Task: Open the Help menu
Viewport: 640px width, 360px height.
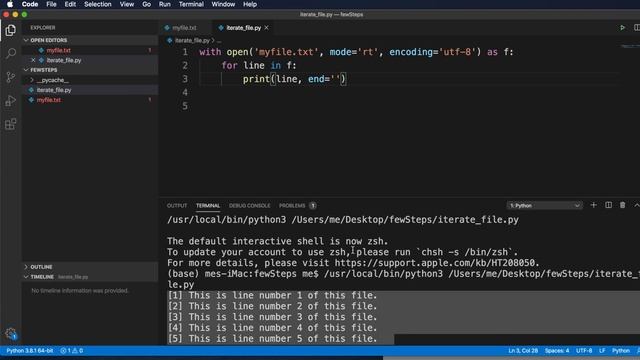Action: coord(250,4)
